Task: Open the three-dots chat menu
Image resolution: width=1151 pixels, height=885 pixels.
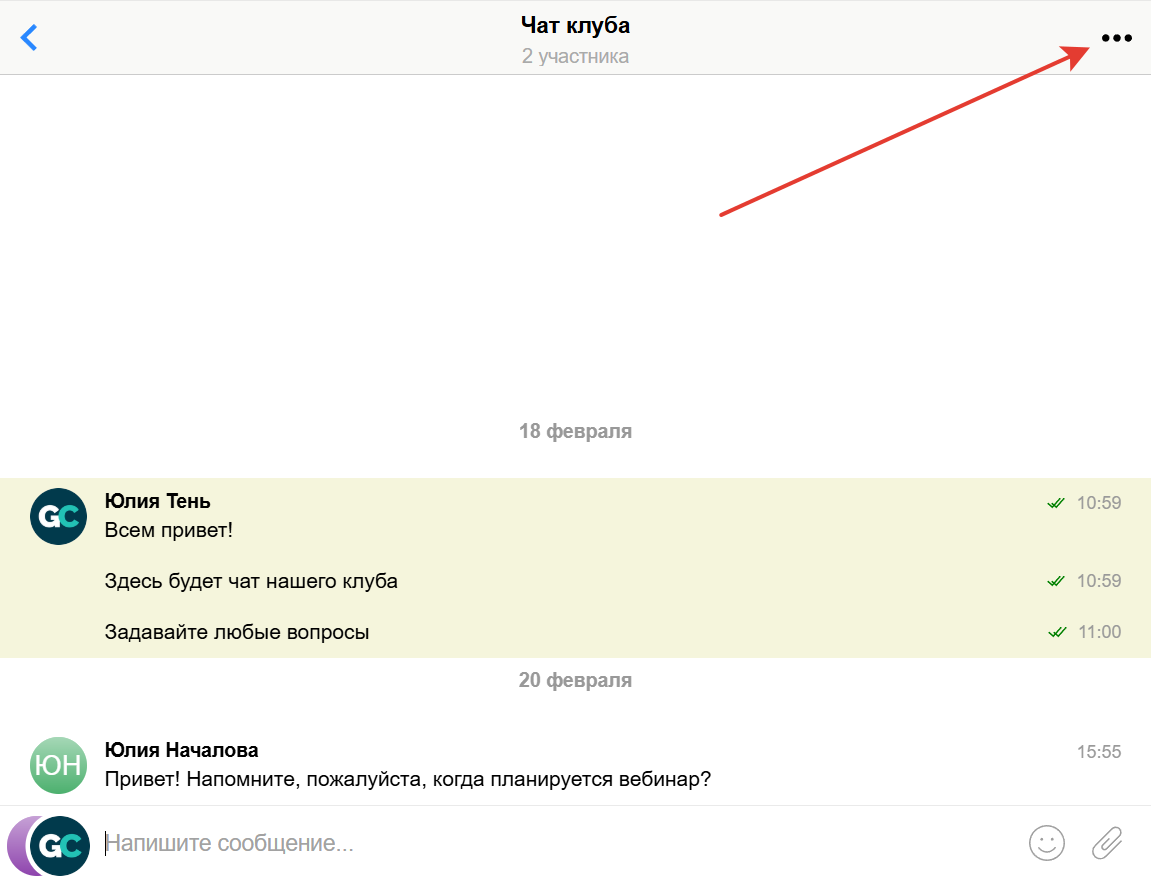Action: [x=1116, y=38]
